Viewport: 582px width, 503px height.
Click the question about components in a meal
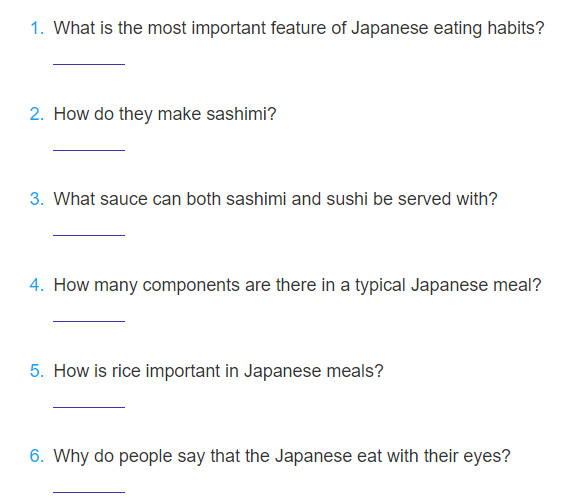[297, 285]
